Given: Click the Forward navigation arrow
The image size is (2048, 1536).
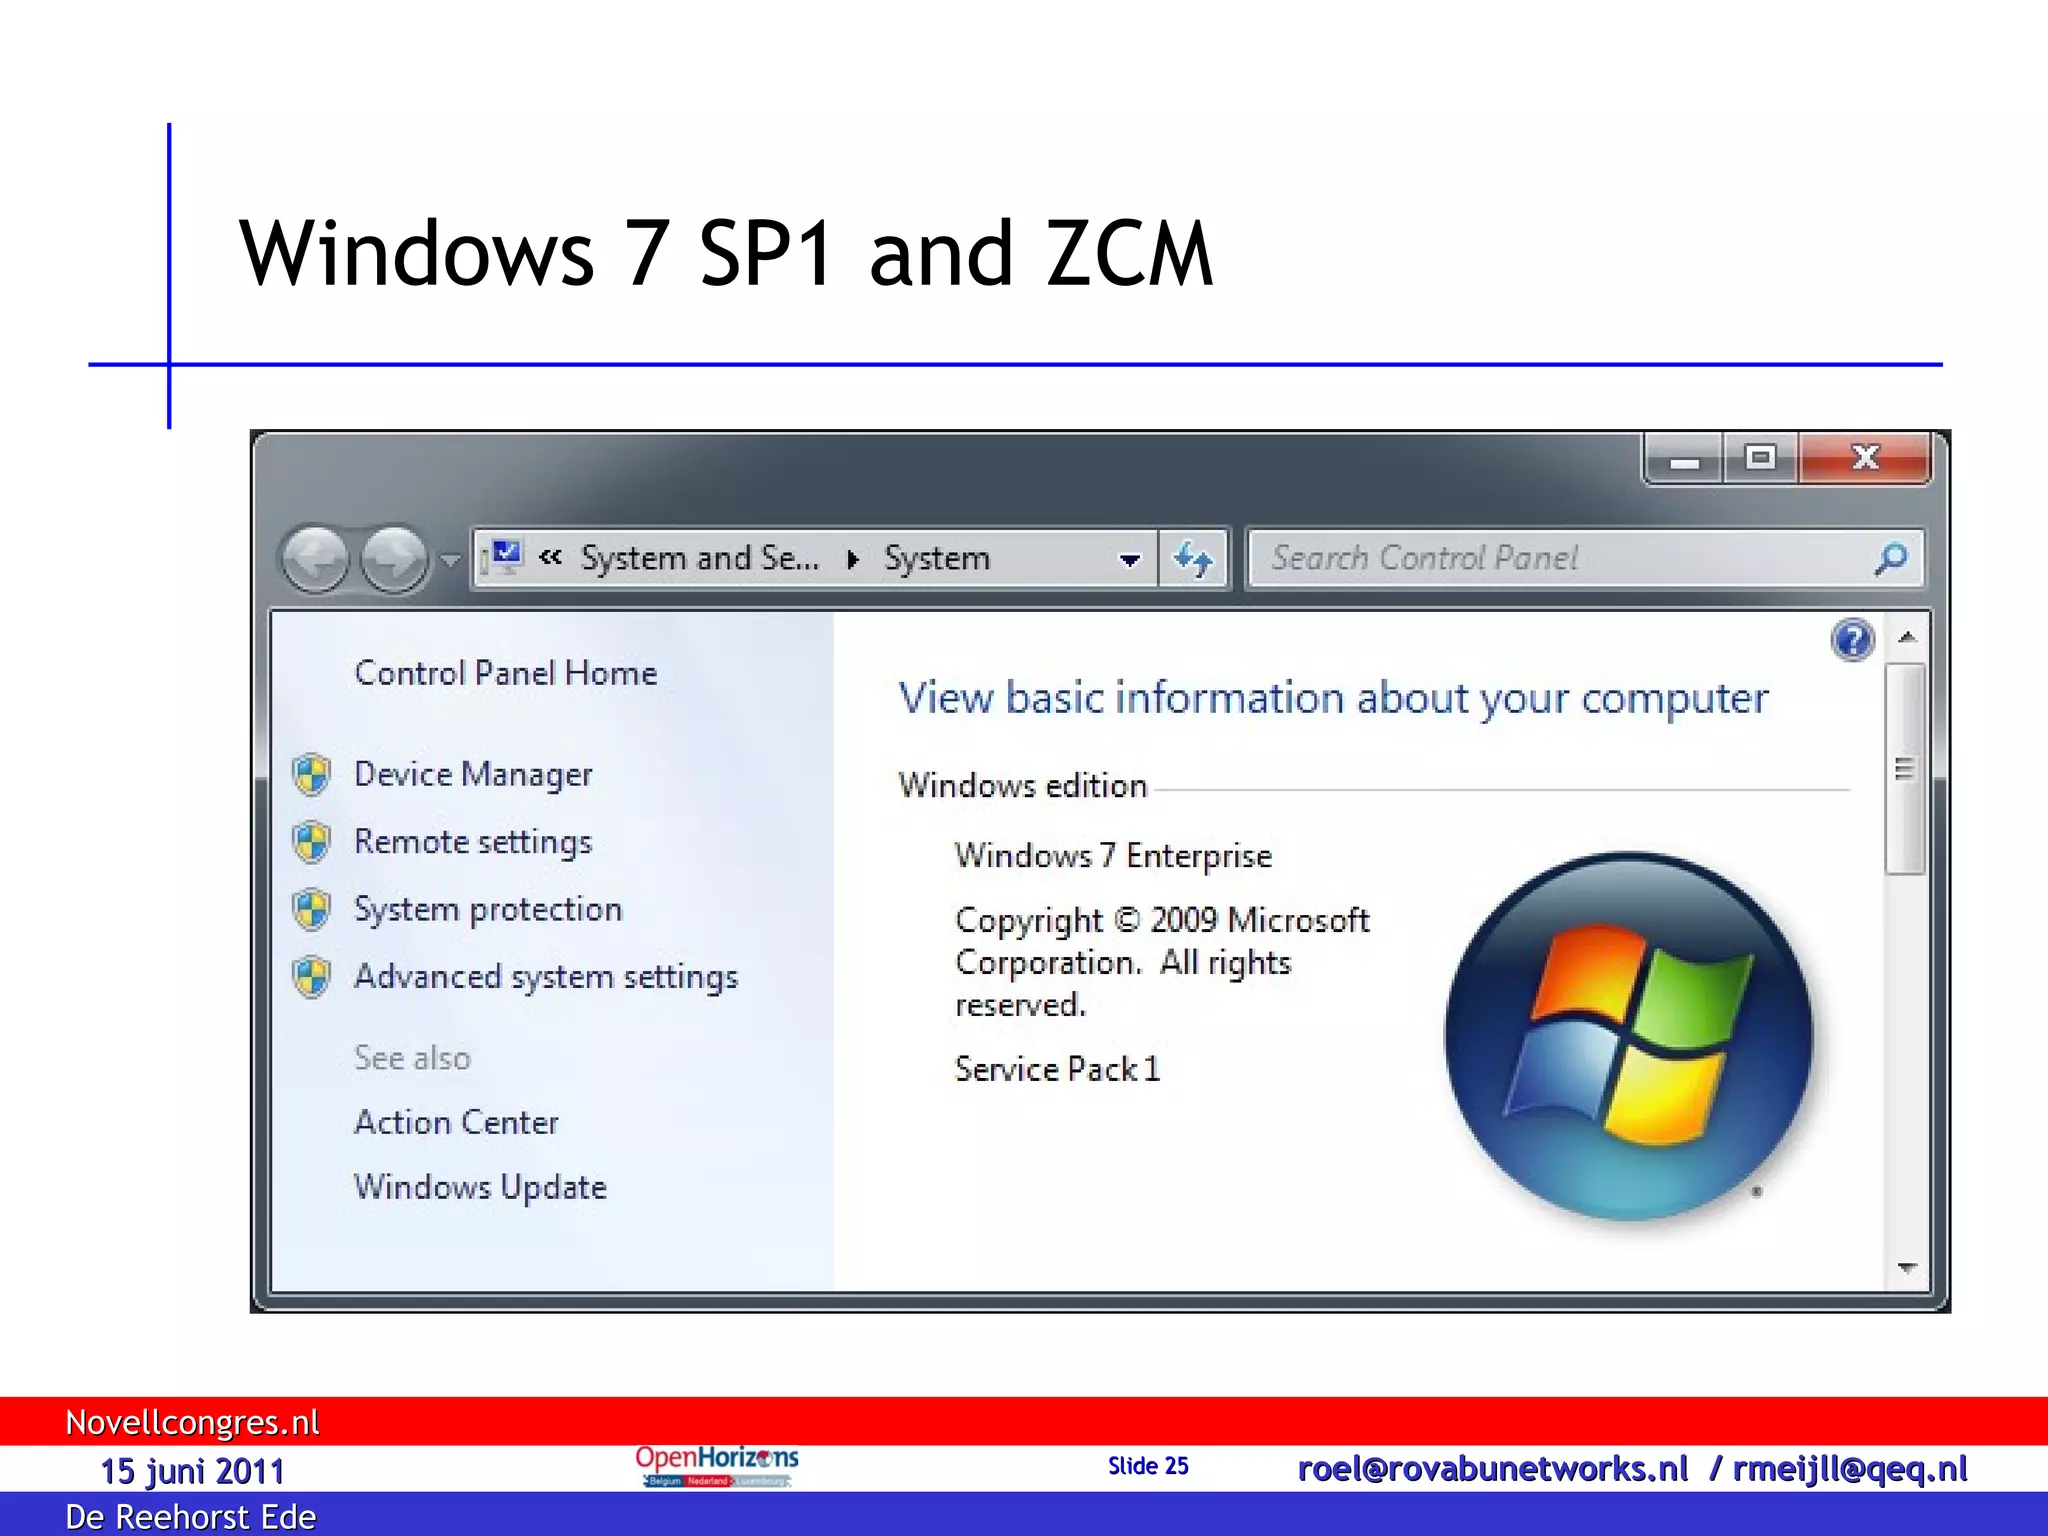Looking at the screenshot, I should pos(394,559).
